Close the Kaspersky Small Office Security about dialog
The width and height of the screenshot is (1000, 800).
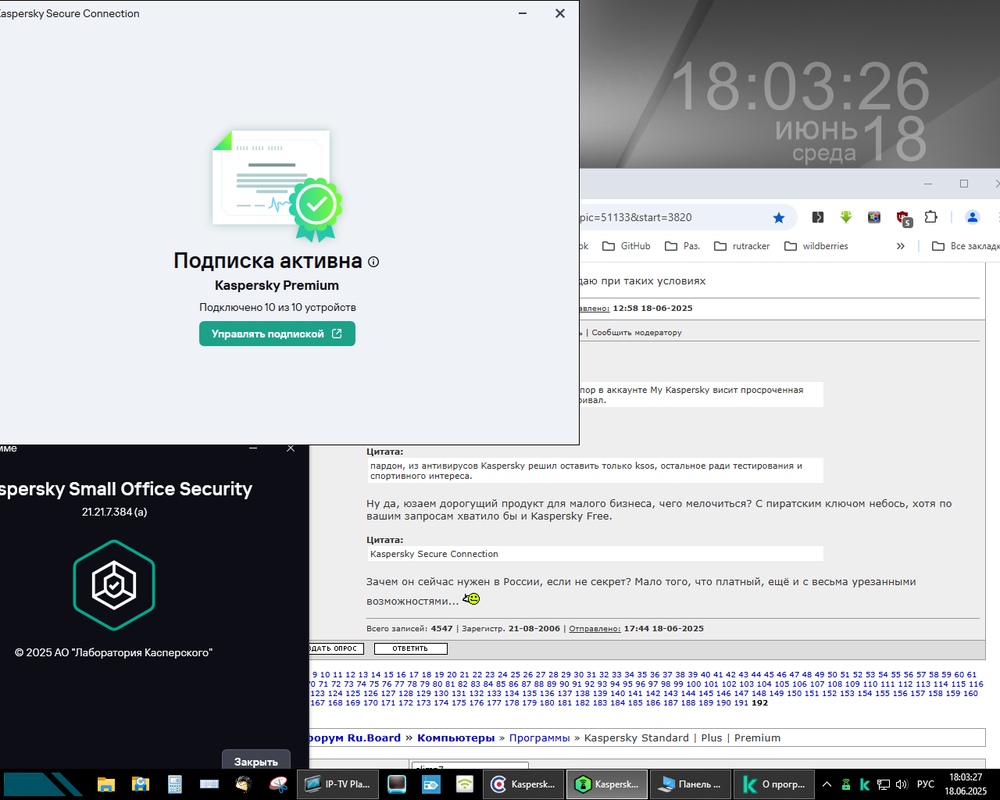click(x=291, y=448)
